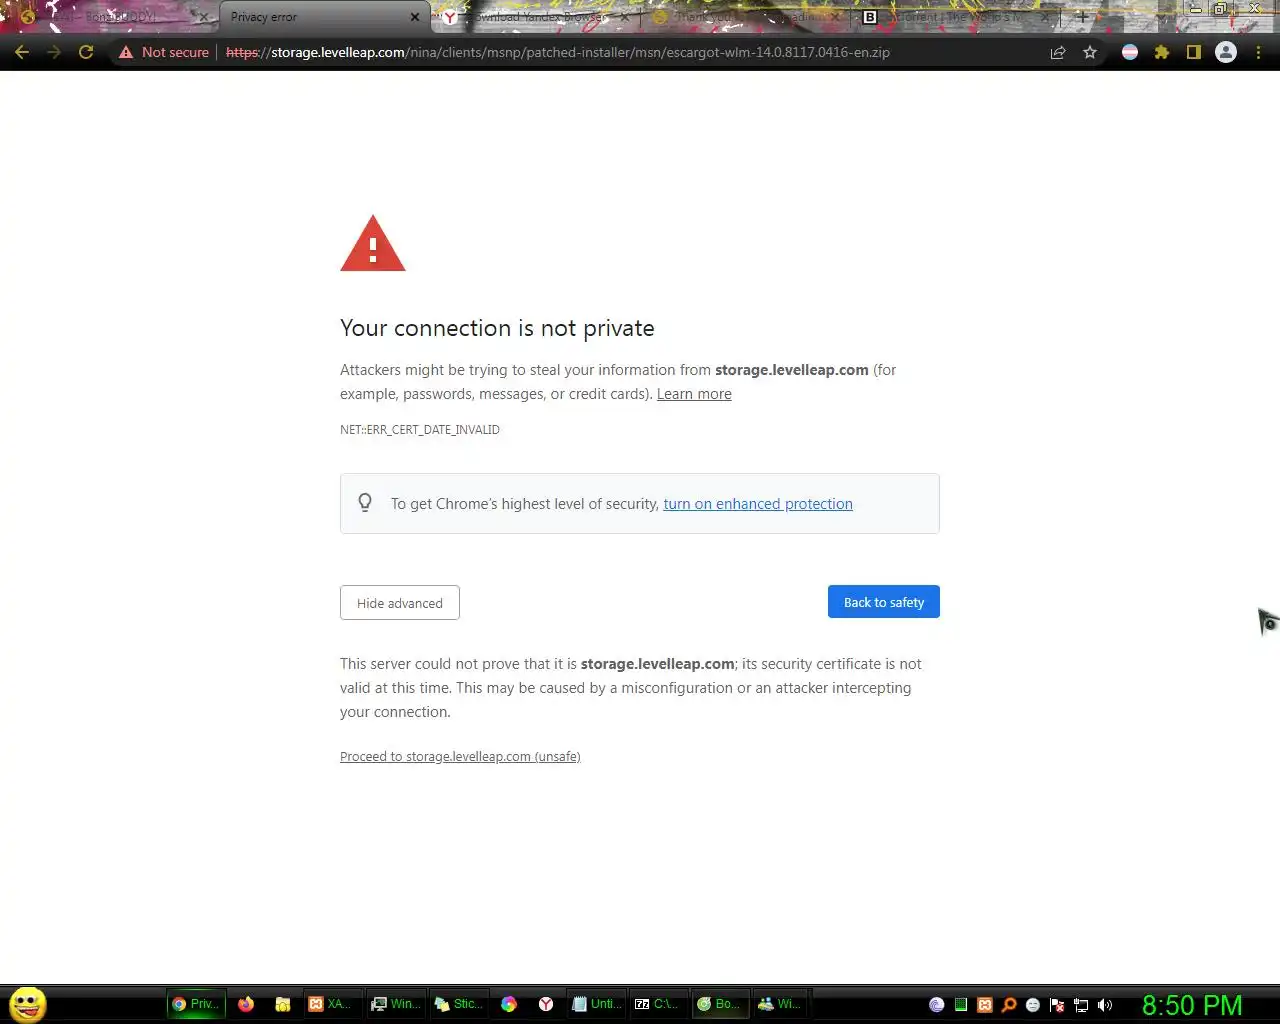Image resolution: width=1280 pixels, height=1024 pixels.
Task: Switch to Unti... notepad taskbar window
Action: (x=597, y=1004)
